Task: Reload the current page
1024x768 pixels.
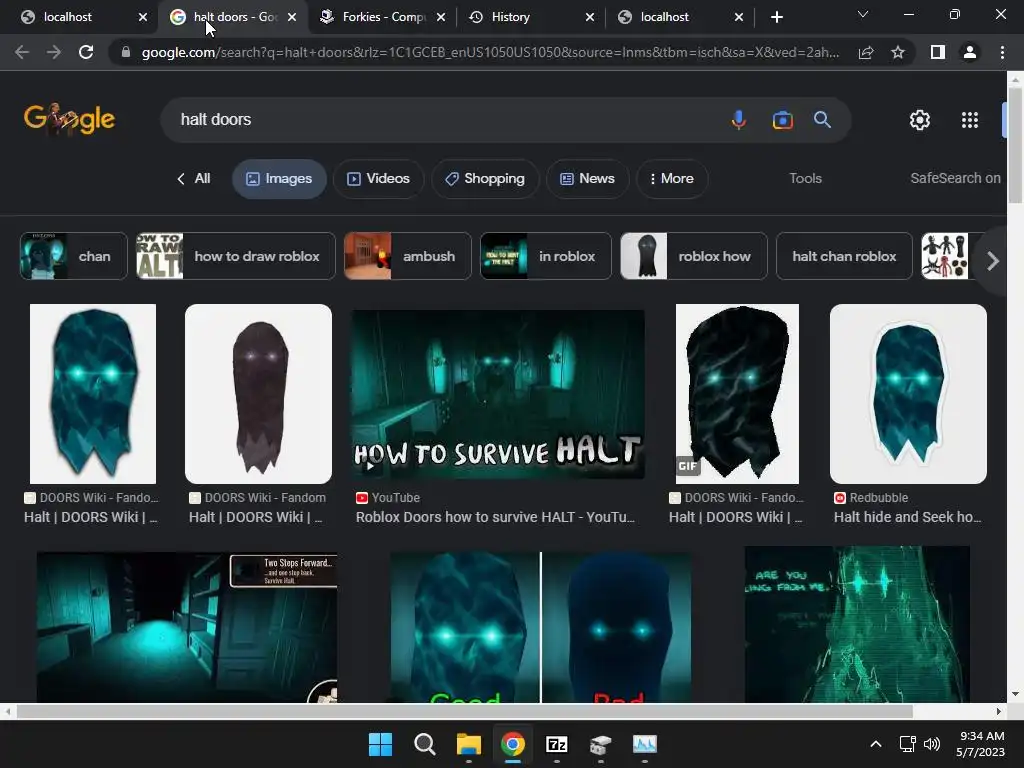Action: pos(86,52)
